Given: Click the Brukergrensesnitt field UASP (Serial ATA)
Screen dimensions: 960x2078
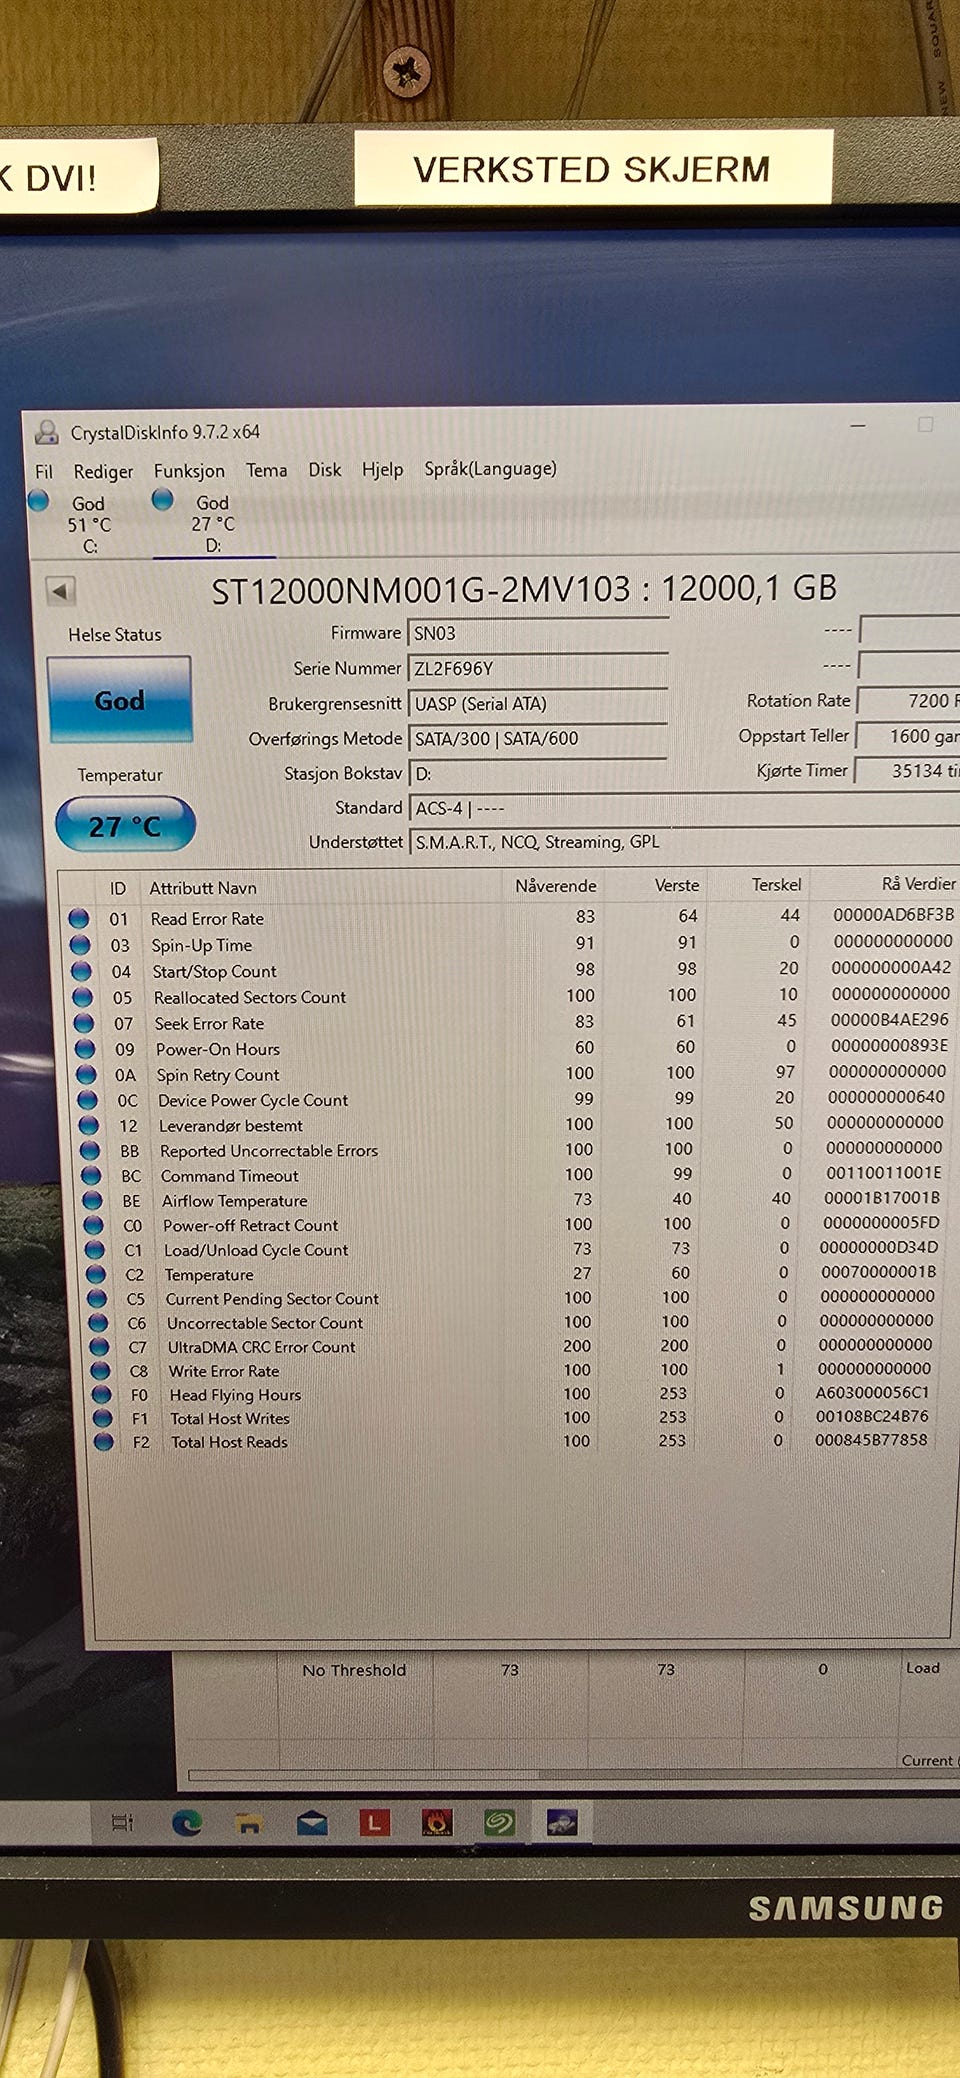Looking at the screenshot, I should coord(538,703).
